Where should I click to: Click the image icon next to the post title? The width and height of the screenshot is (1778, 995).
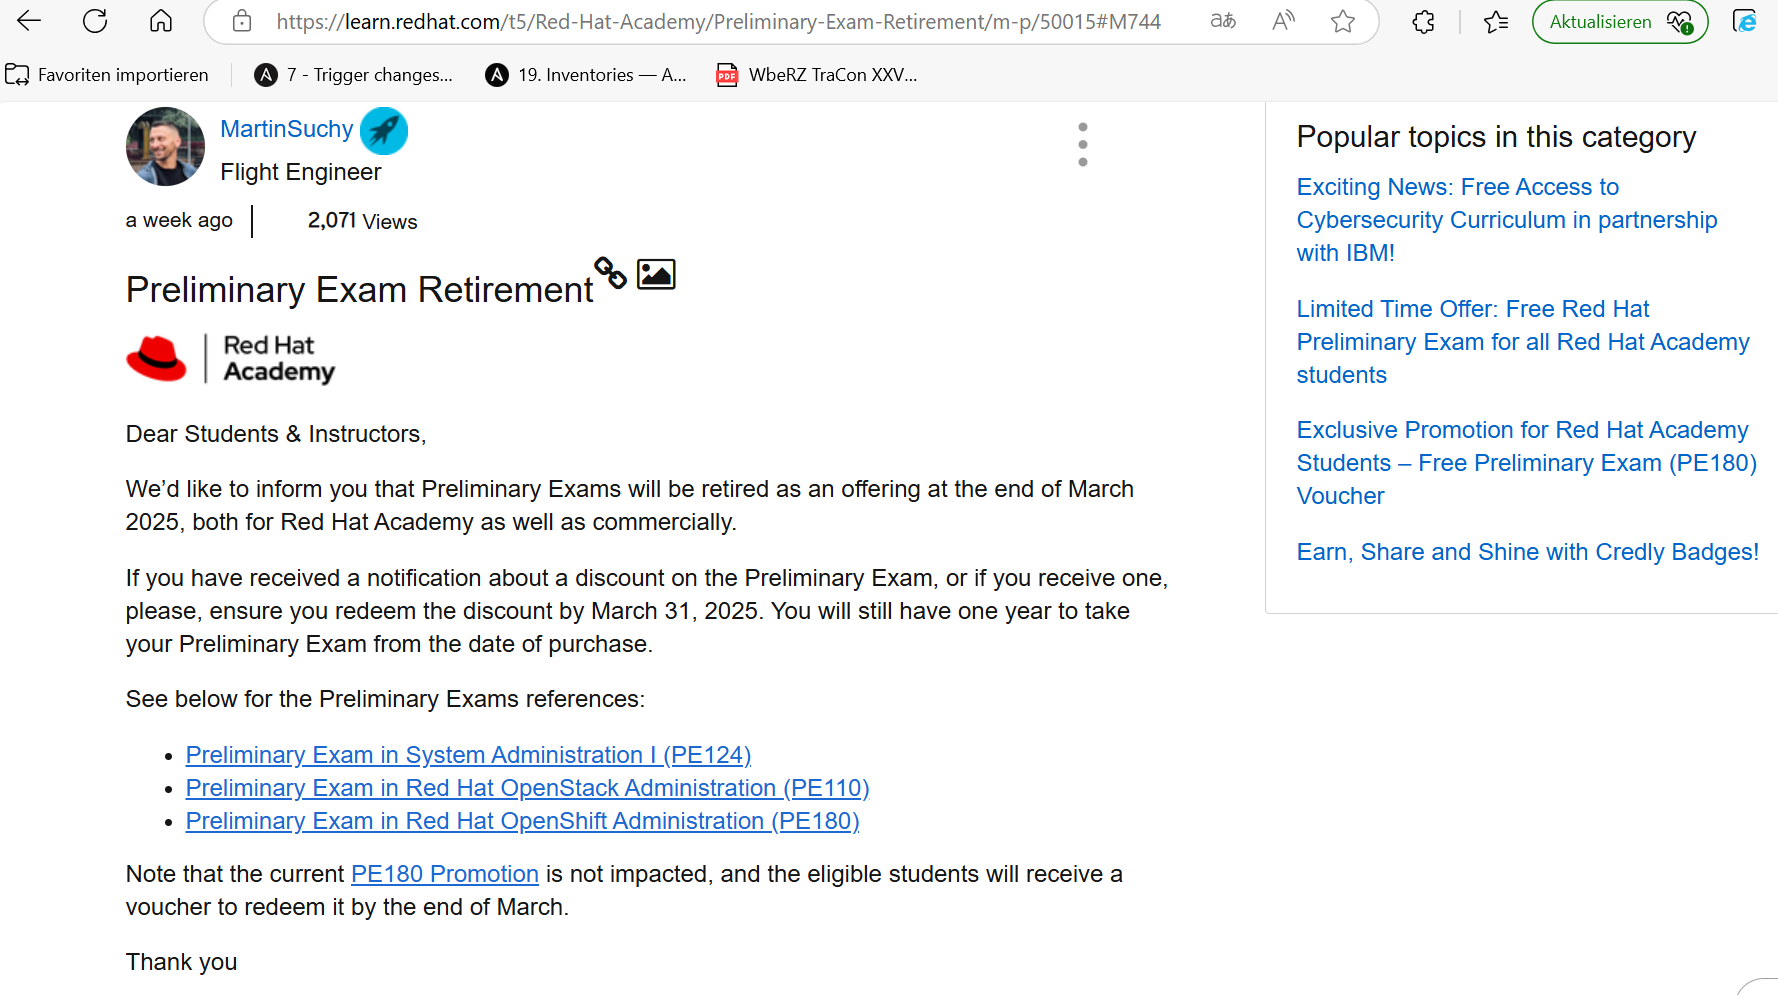tap(656, 273)
